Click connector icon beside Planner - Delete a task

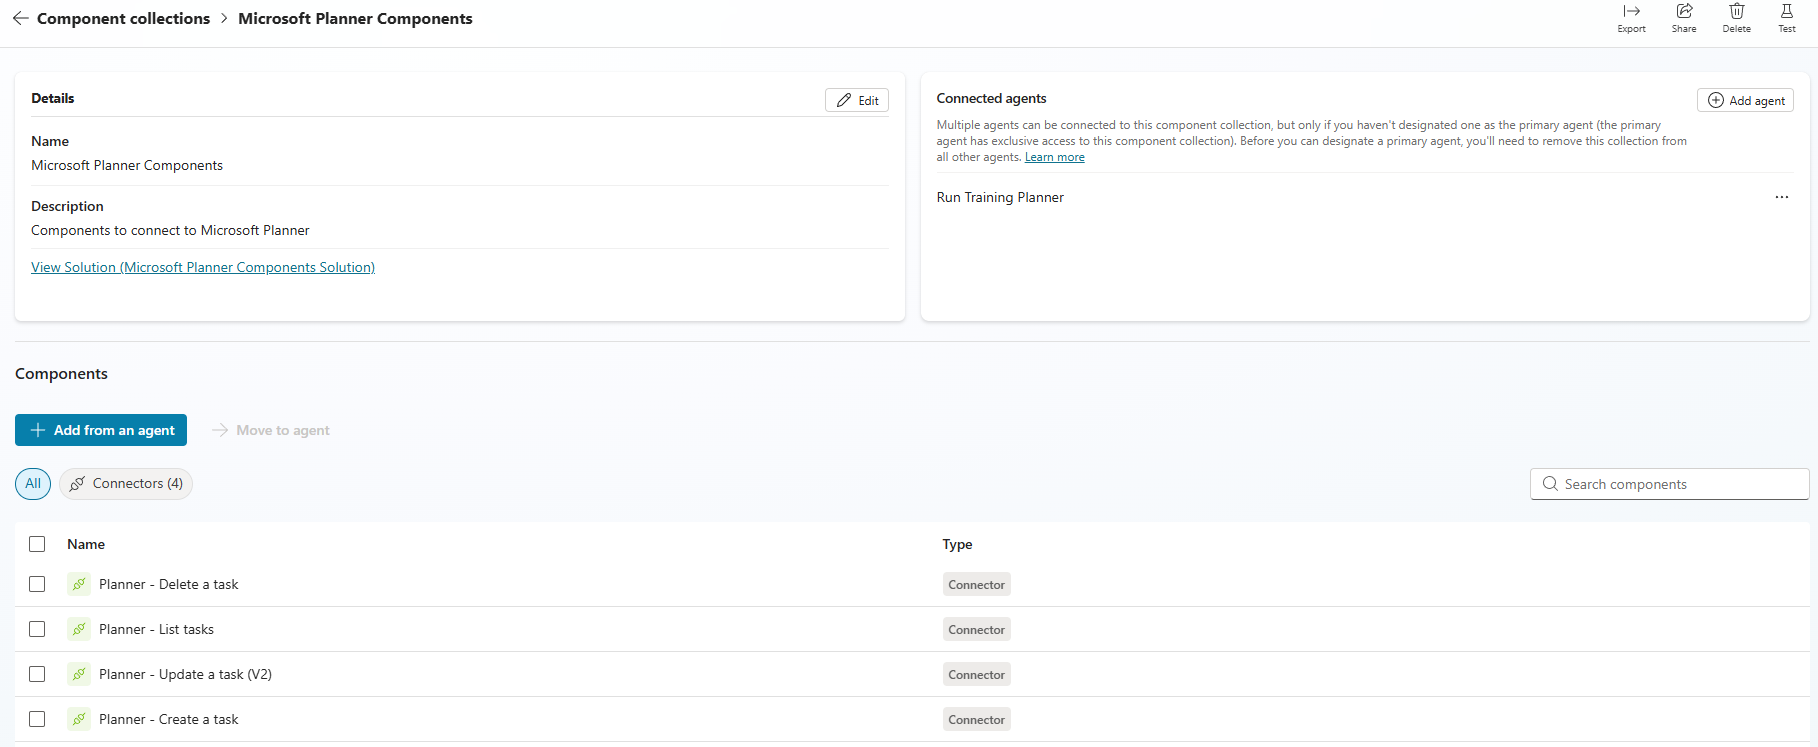pyautogui.click(x=79, y=584)
